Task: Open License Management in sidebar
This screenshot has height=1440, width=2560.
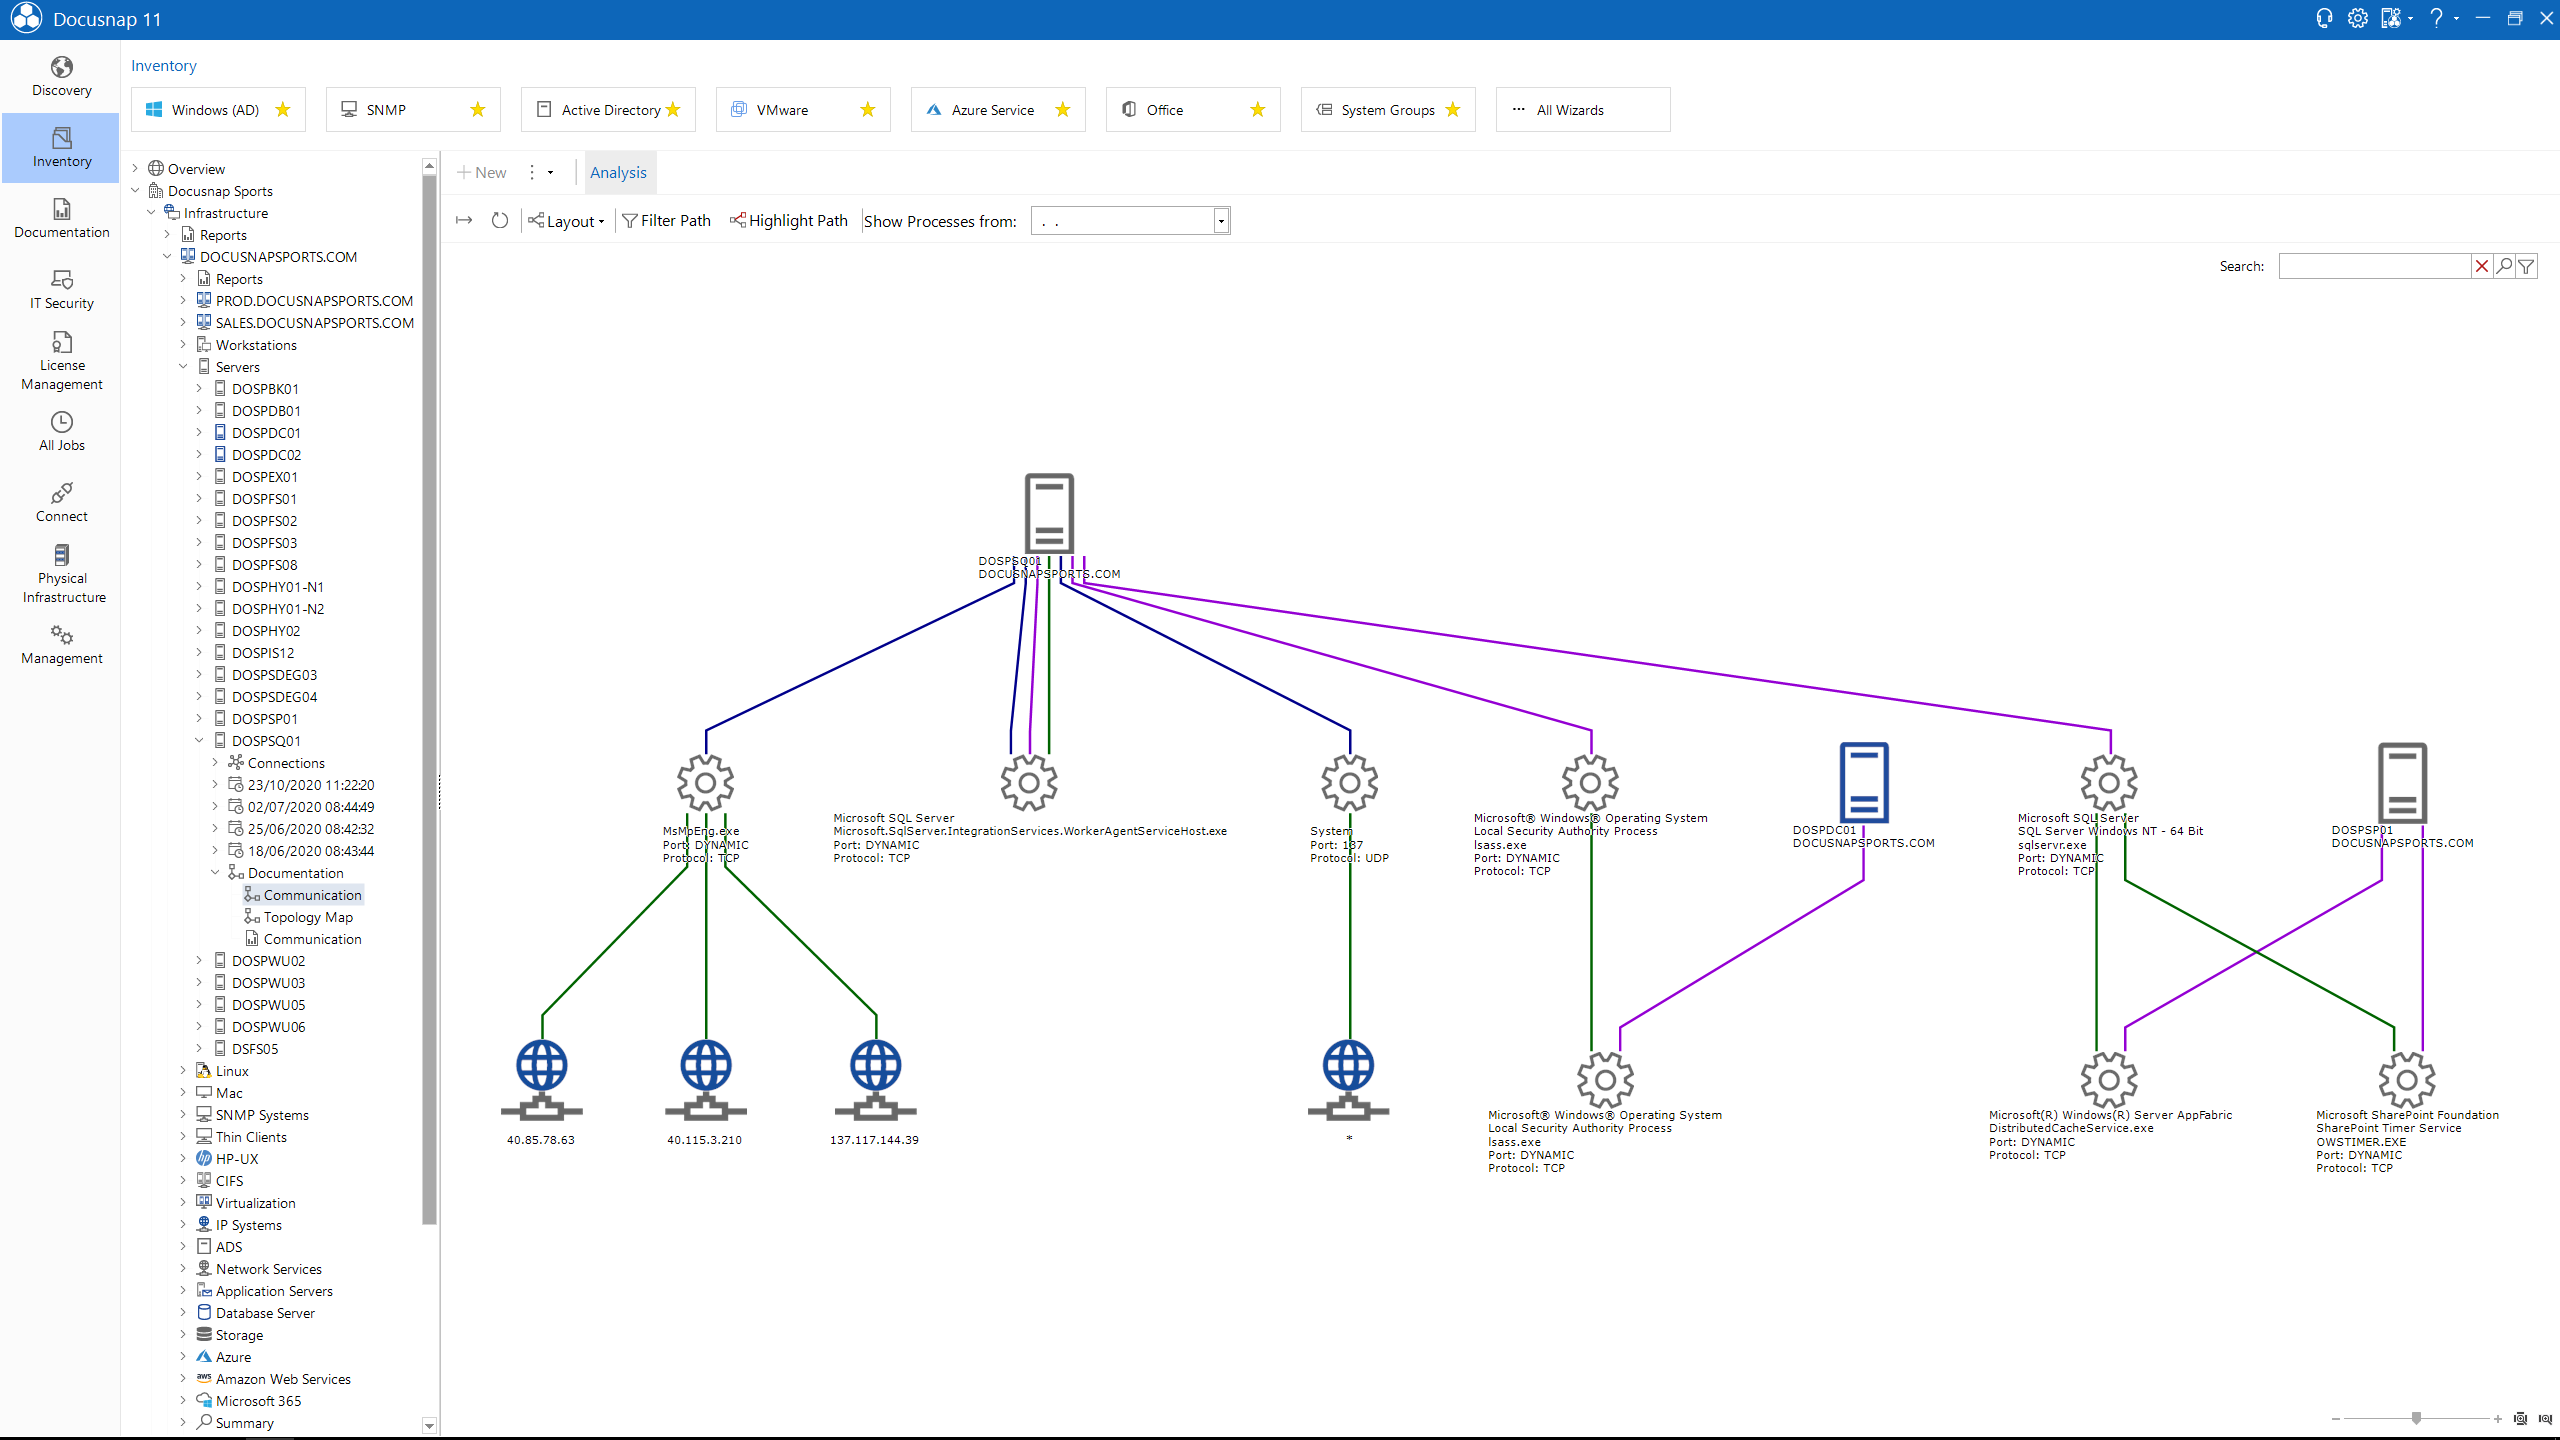Action: 62,361
